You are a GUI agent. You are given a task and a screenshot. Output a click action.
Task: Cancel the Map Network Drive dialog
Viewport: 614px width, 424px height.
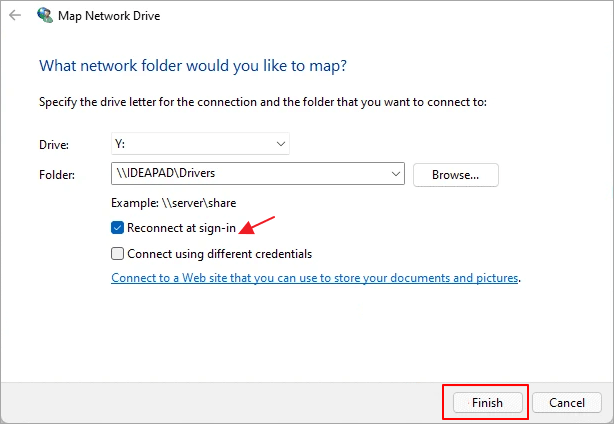tap(567, 401)
